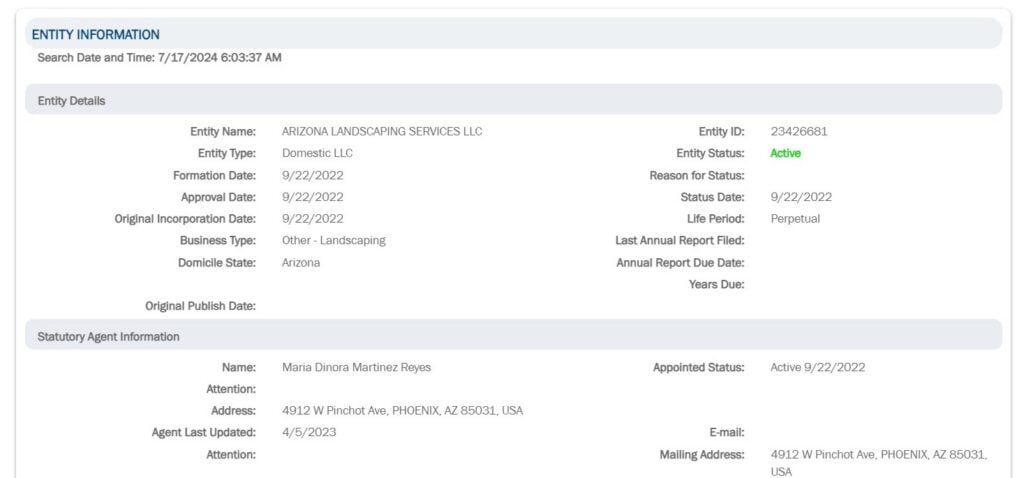Click the Perpetual life period value
This screenshot has width=1024, height=478.
click(795, 219)
